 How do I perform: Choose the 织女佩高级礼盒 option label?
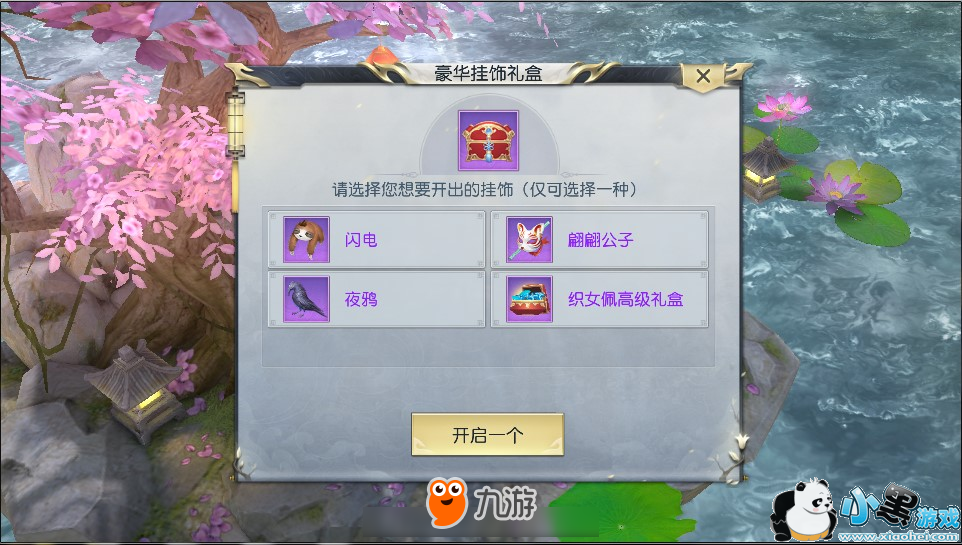pyautogui.click(x=625, y=300)
